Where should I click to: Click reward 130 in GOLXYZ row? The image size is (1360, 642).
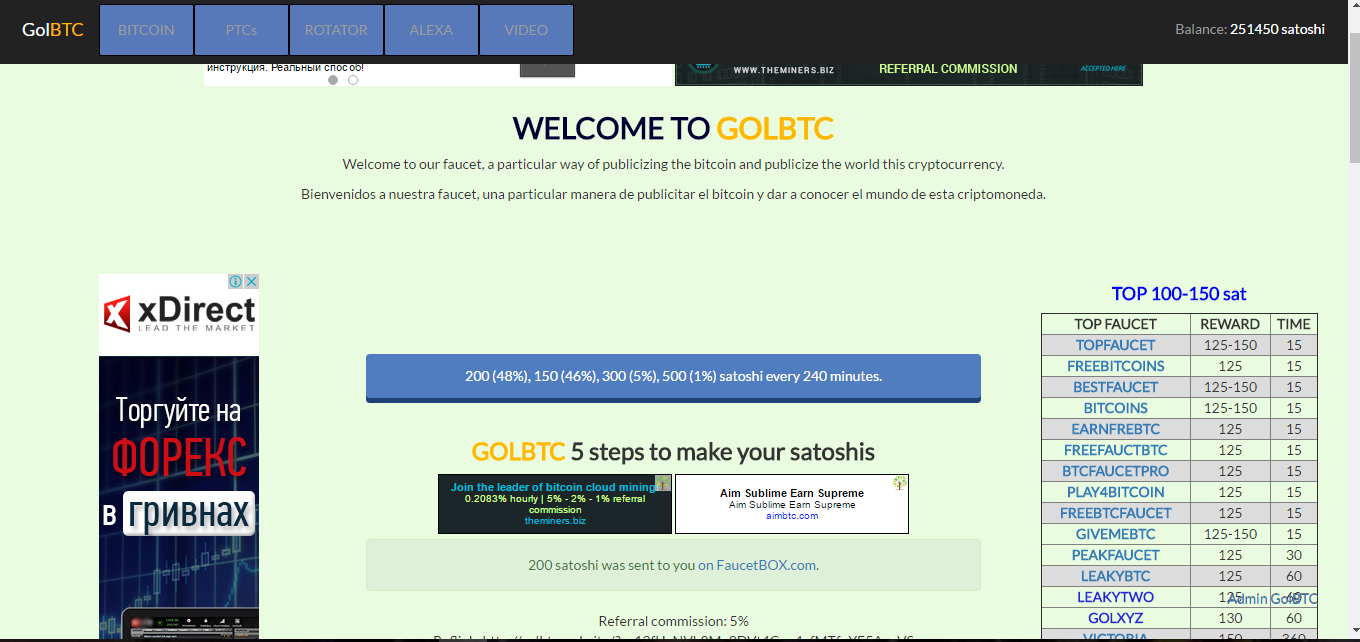pyautogui.click(x=1230, y=618)
